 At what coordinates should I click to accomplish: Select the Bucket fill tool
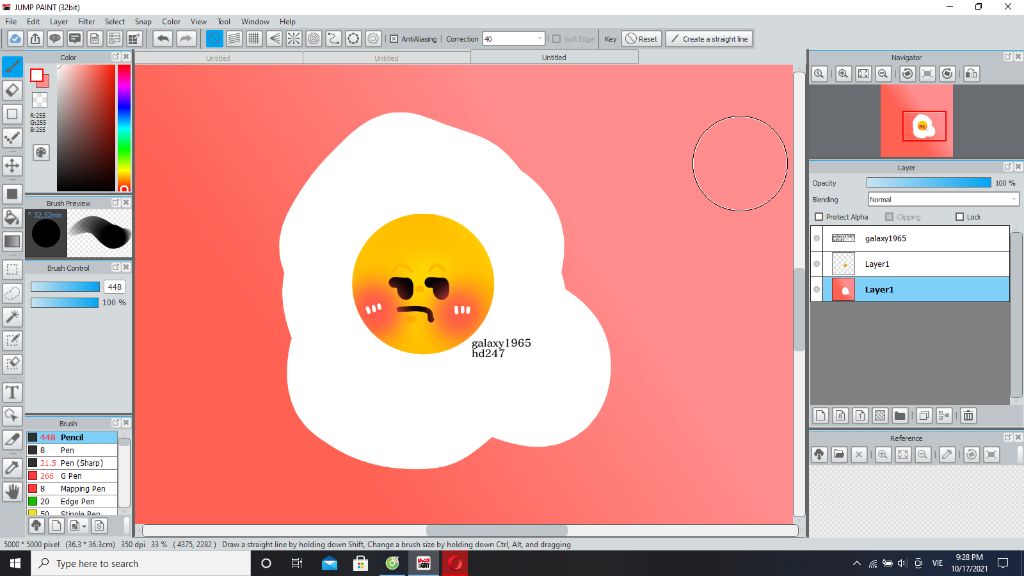(12, 217)
